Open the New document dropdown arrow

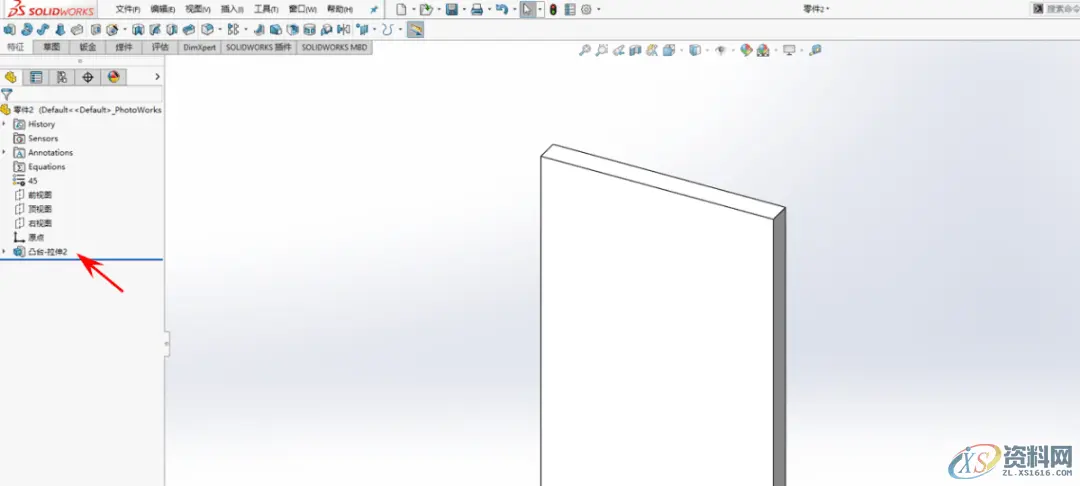pos(413,10)
